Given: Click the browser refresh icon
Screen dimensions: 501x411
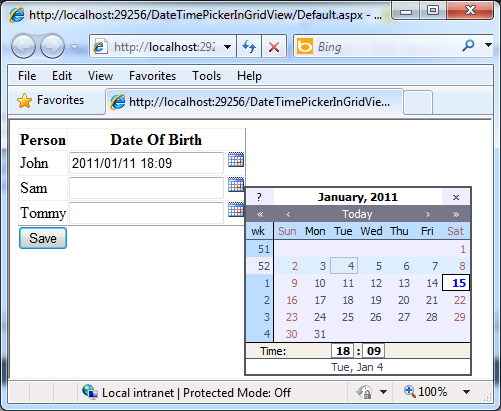Looking at the screenshot, I should 249,47.
